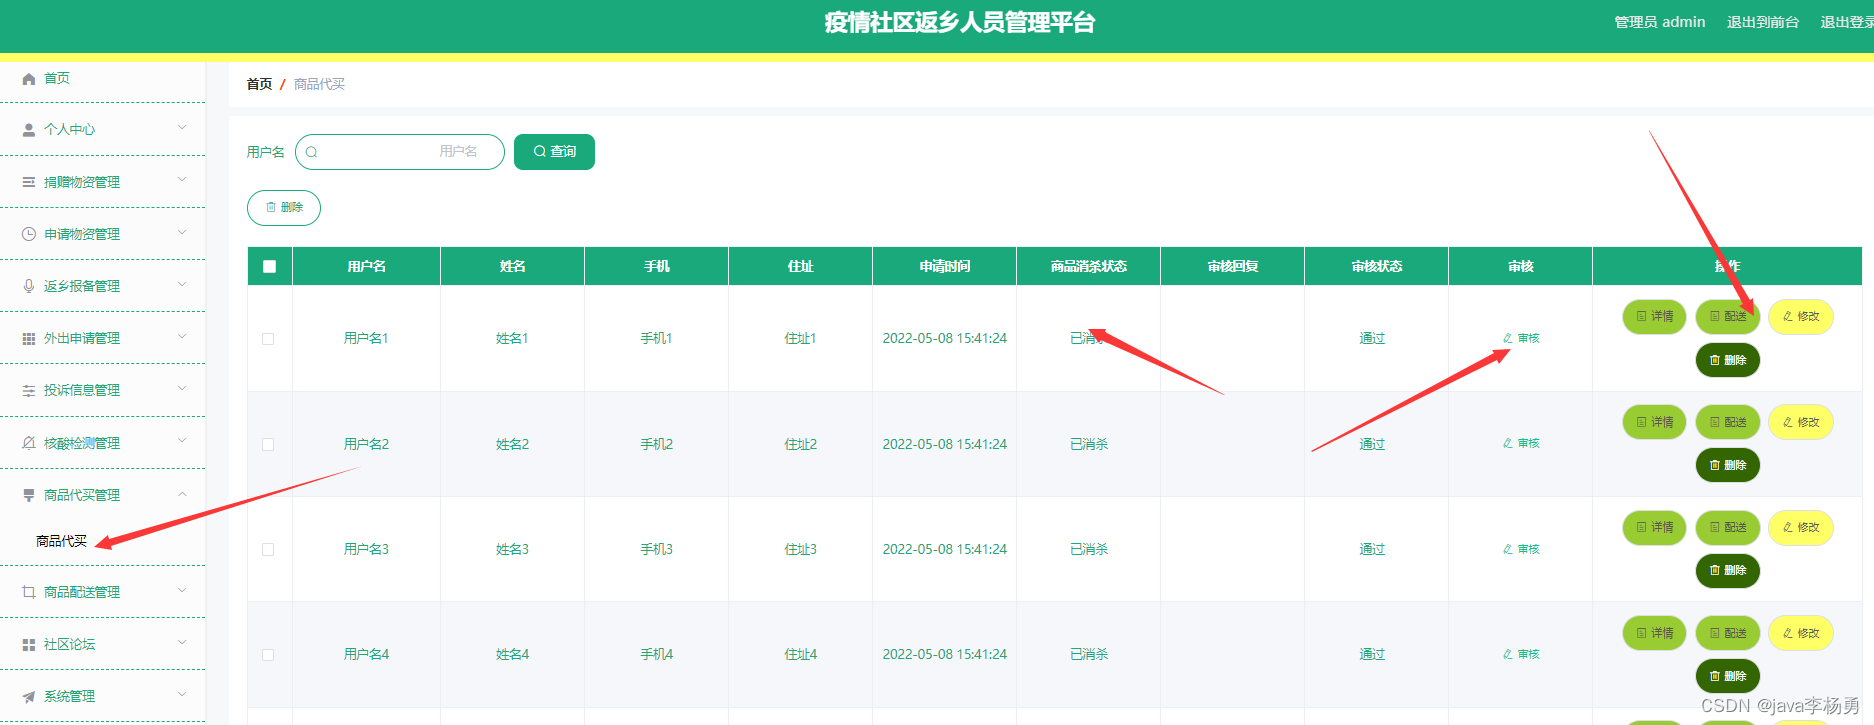Click the magnifier icon inside the 用户名 search field
Viewport: 1874px width, 725px height.
[x=312, y=152]
